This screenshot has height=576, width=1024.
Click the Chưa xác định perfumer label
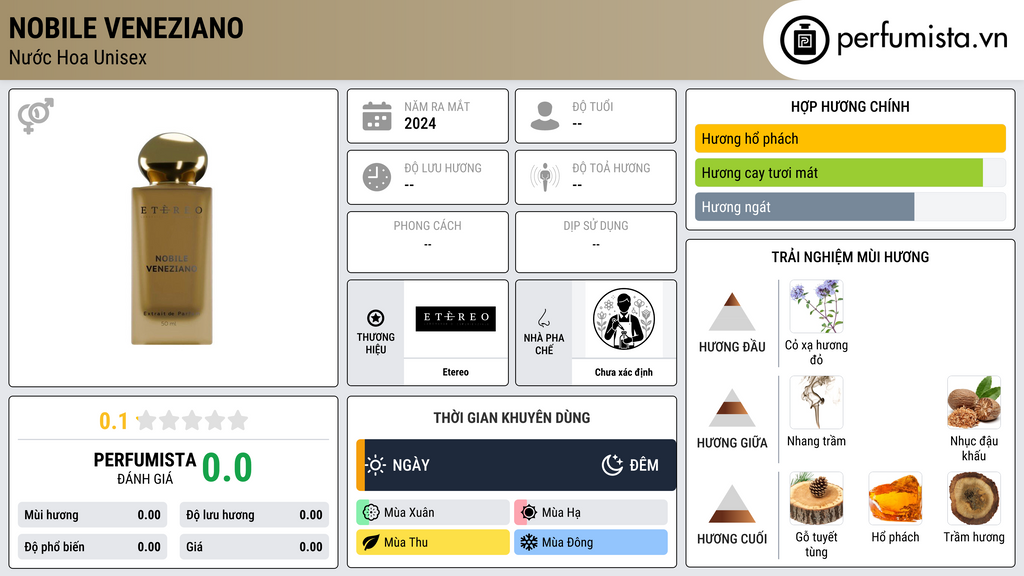point(624,372)
